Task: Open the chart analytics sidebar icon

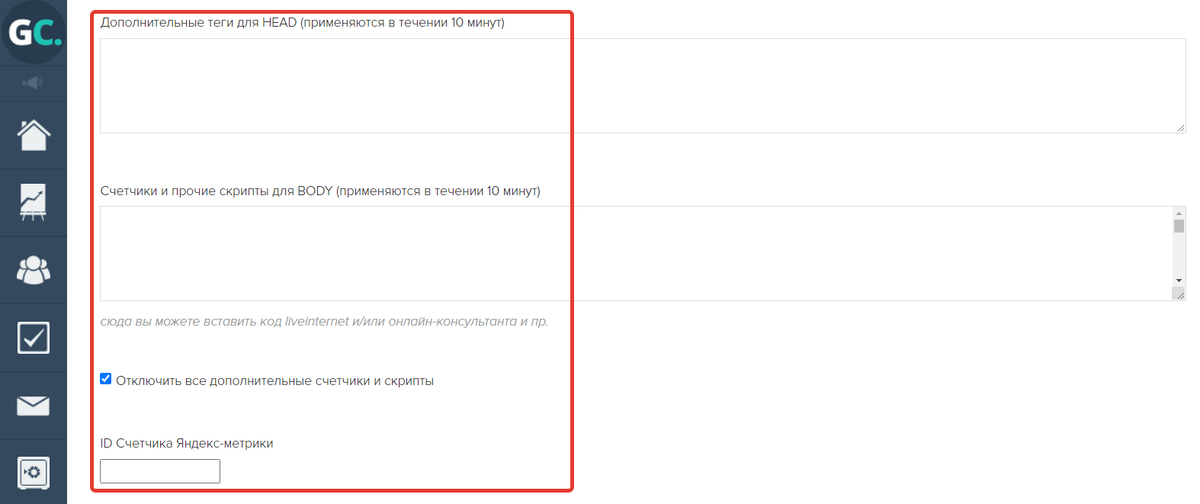Action: click(x=33, y=201)
